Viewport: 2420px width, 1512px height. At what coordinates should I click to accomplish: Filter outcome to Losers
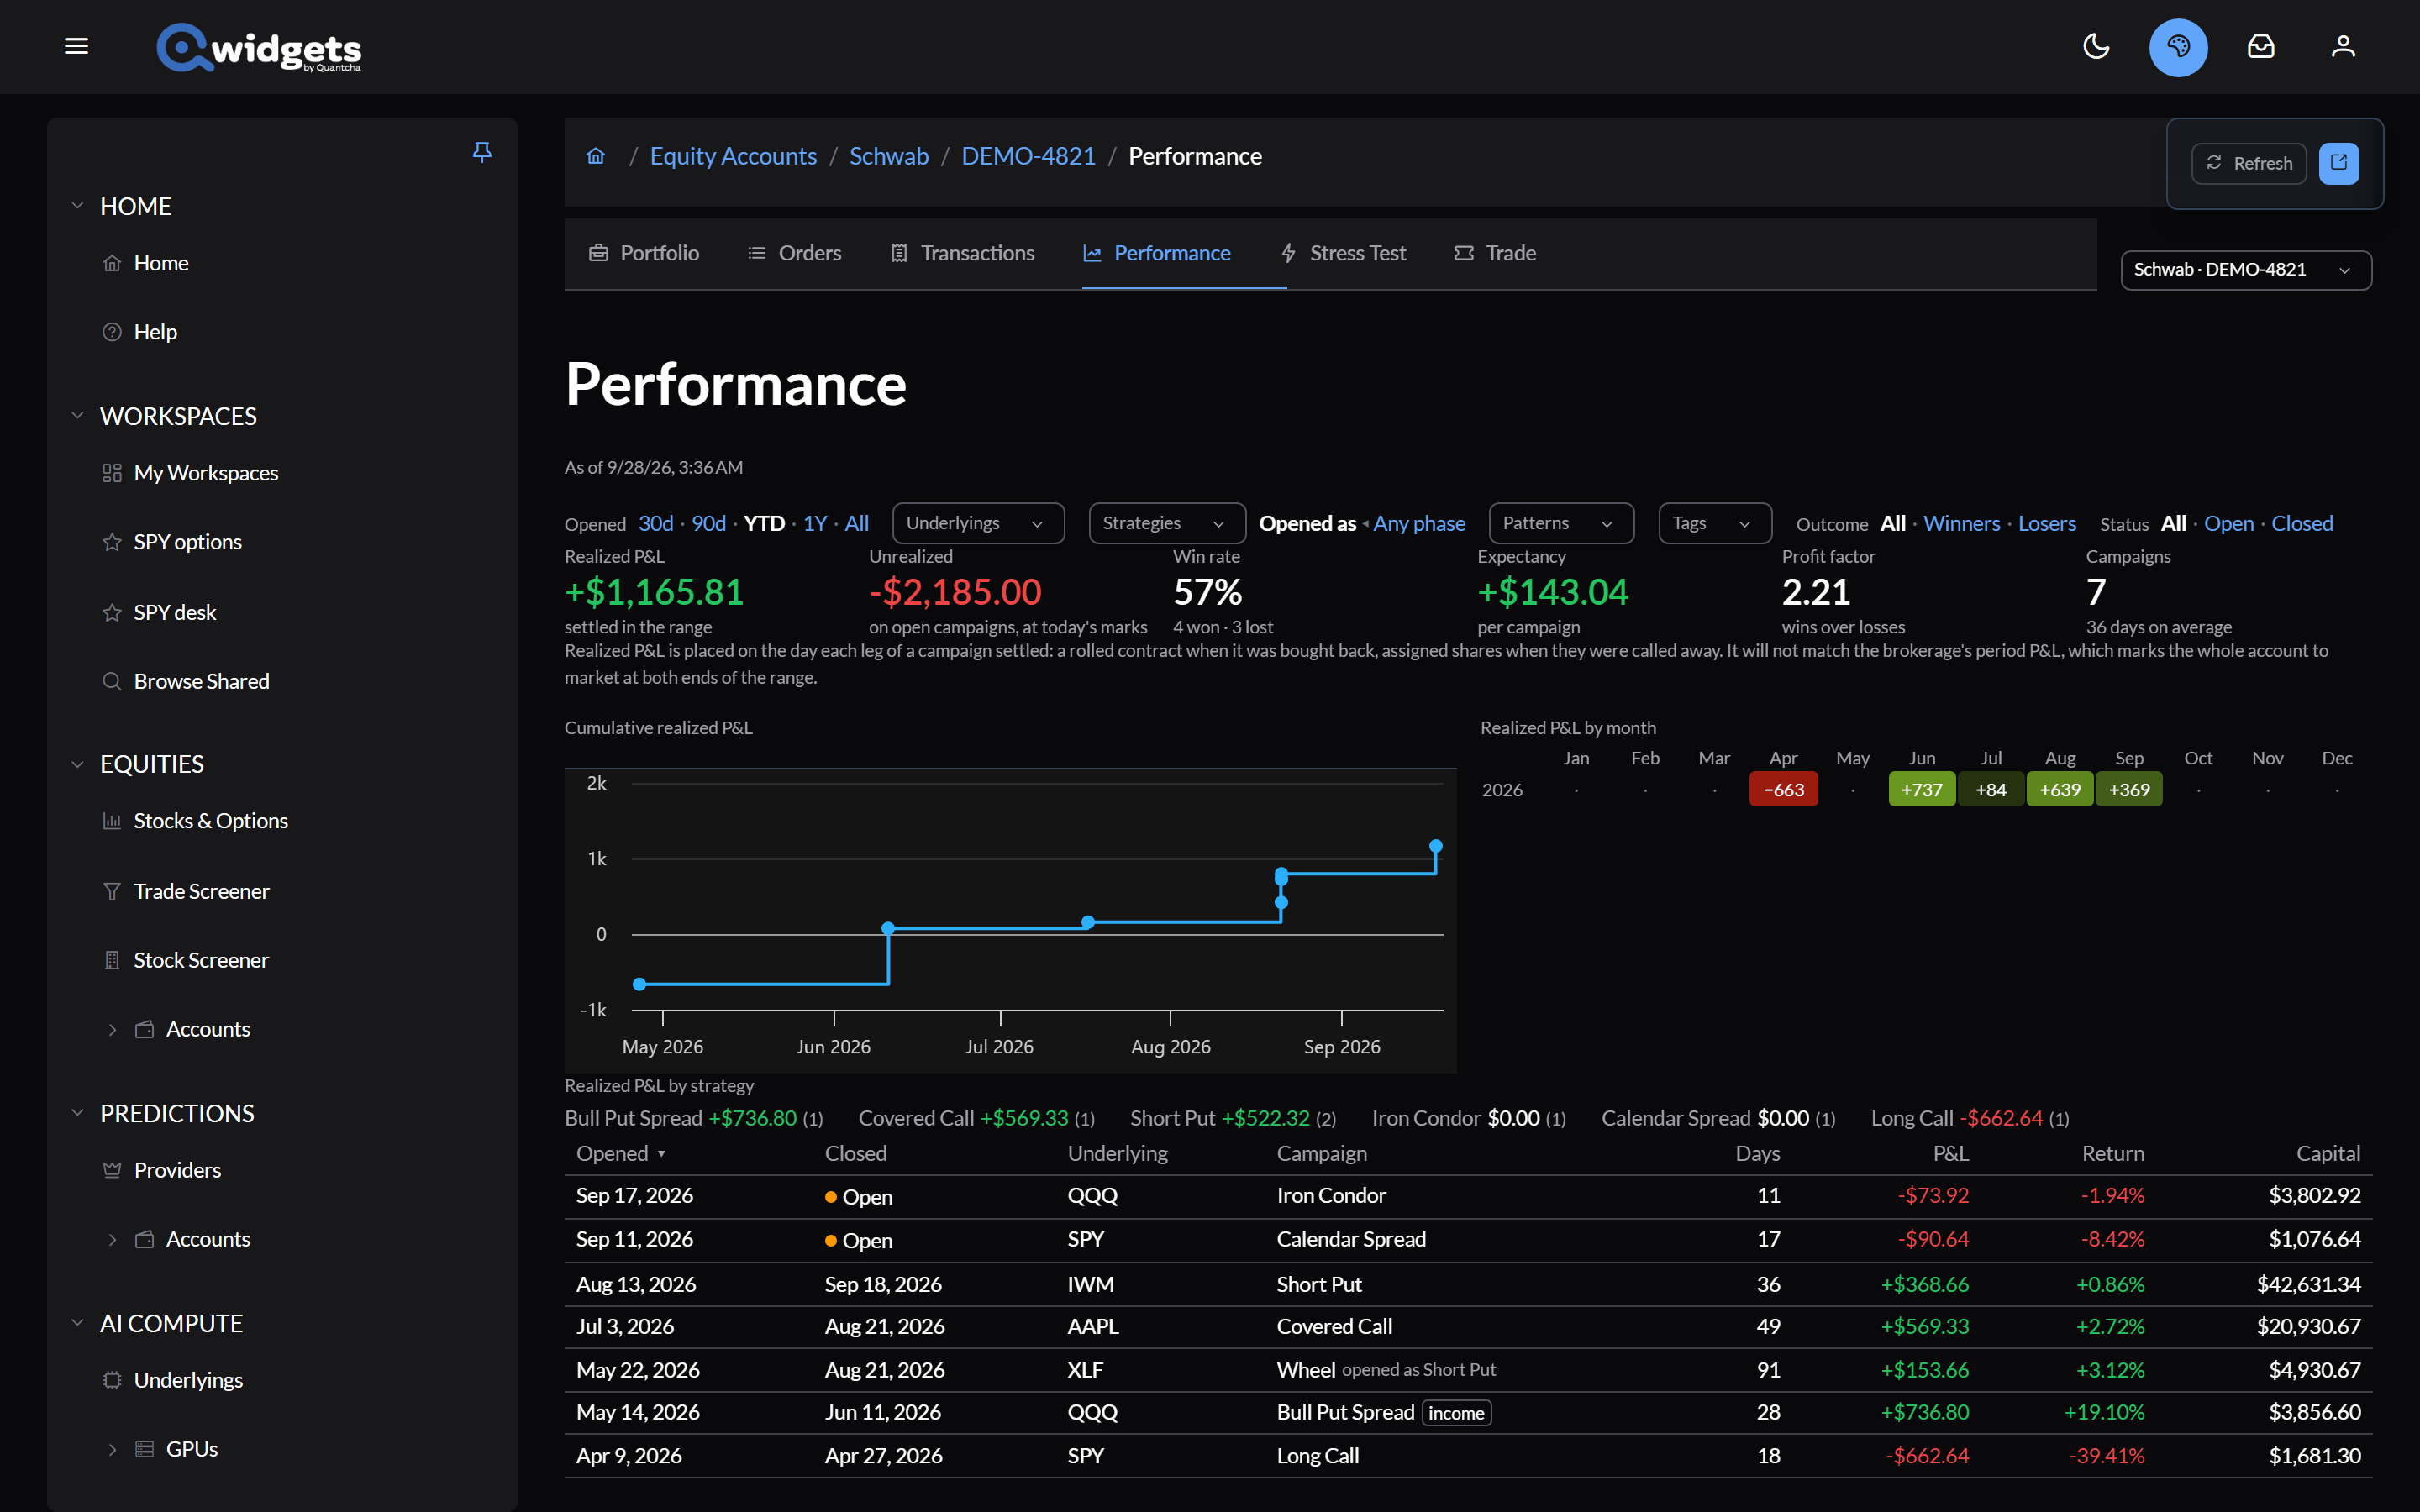pos(2046,523)
